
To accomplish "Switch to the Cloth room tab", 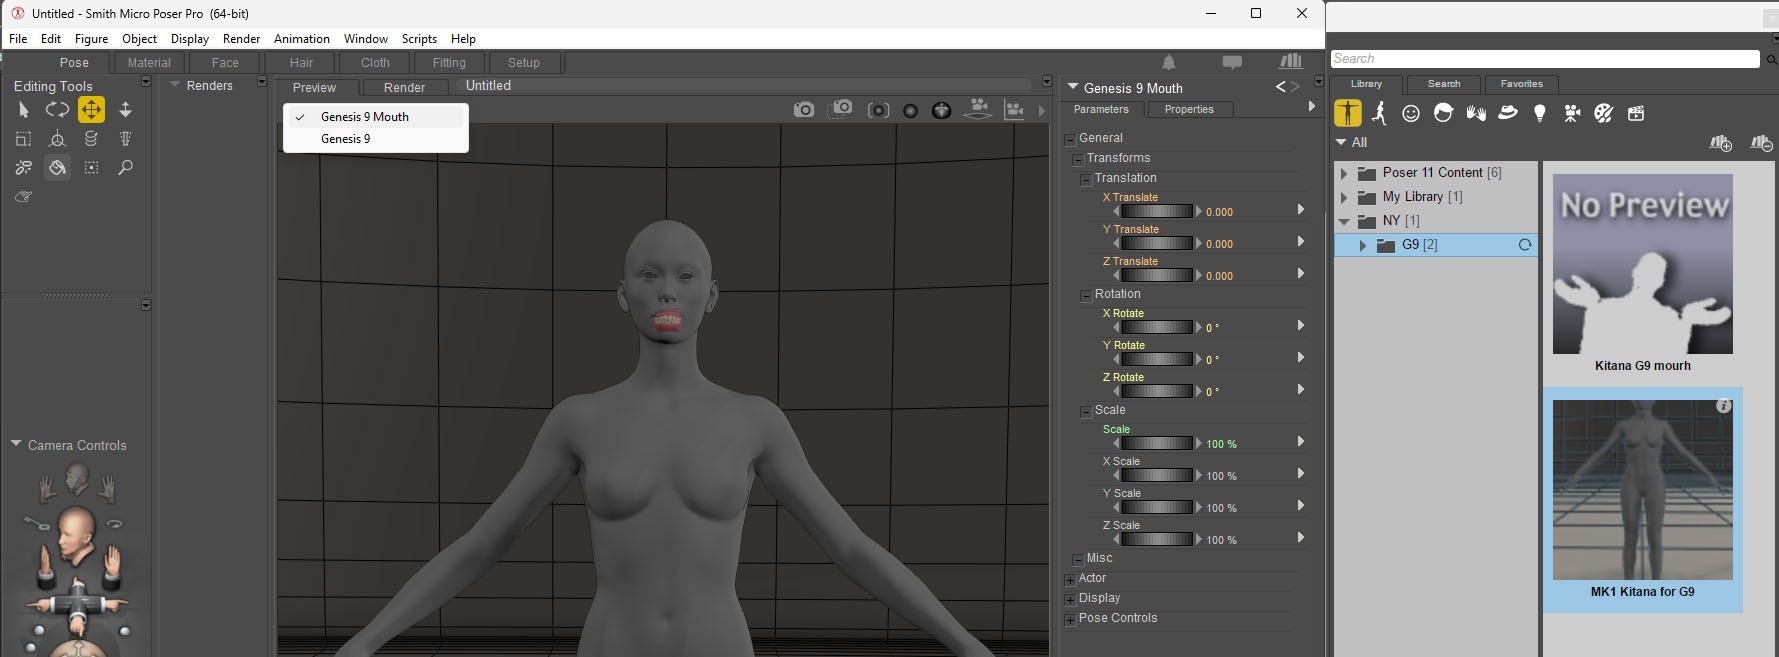I will point(375,62).
